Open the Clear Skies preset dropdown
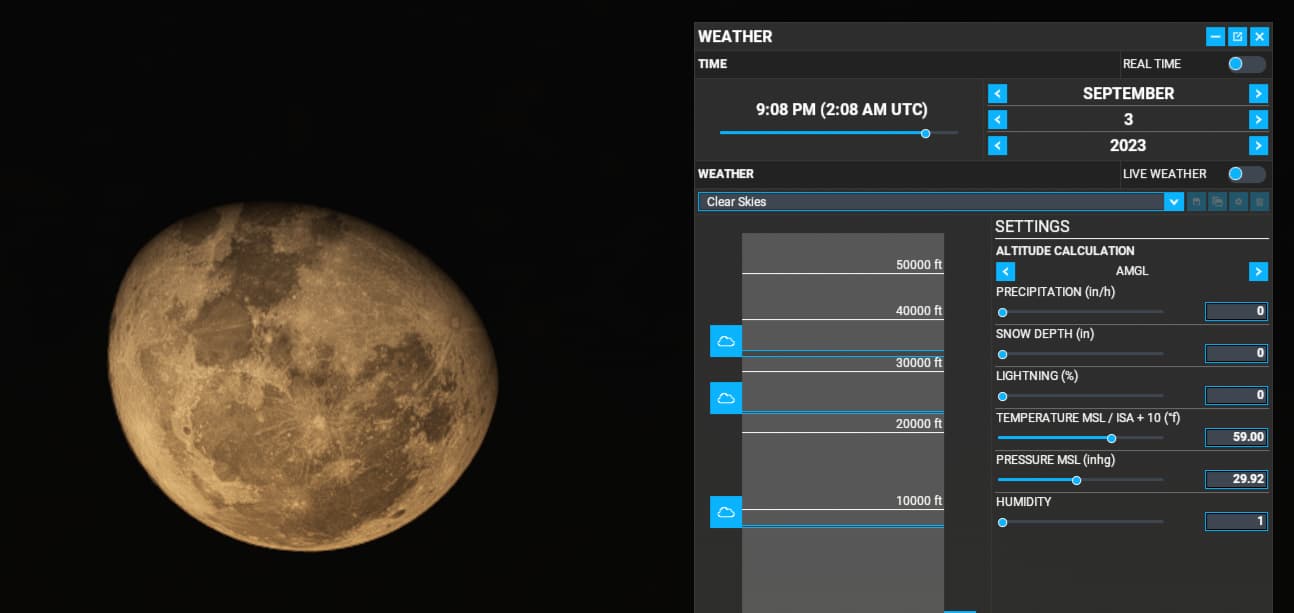The image size is (1294, 613). (940, 202)
